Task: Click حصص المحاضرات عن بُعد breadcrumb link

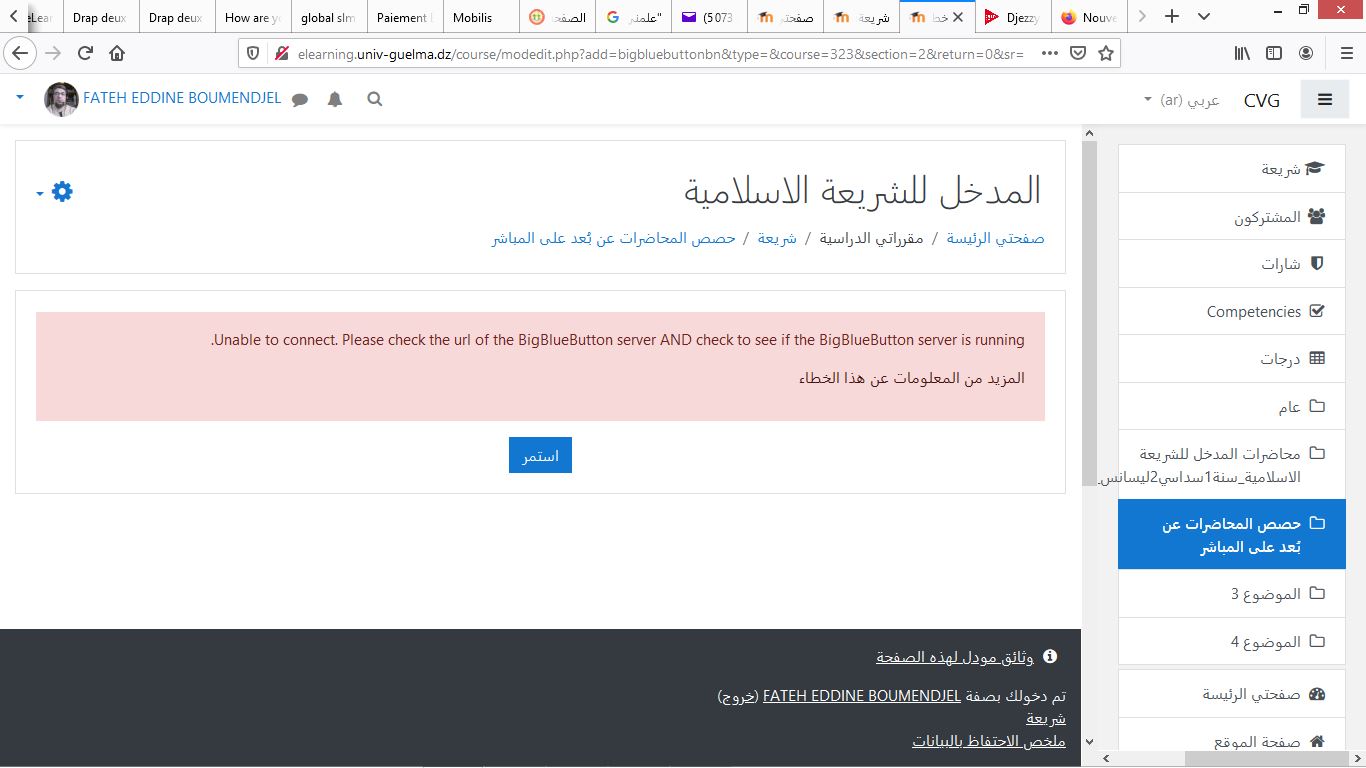Action: (x=614, y=238)
